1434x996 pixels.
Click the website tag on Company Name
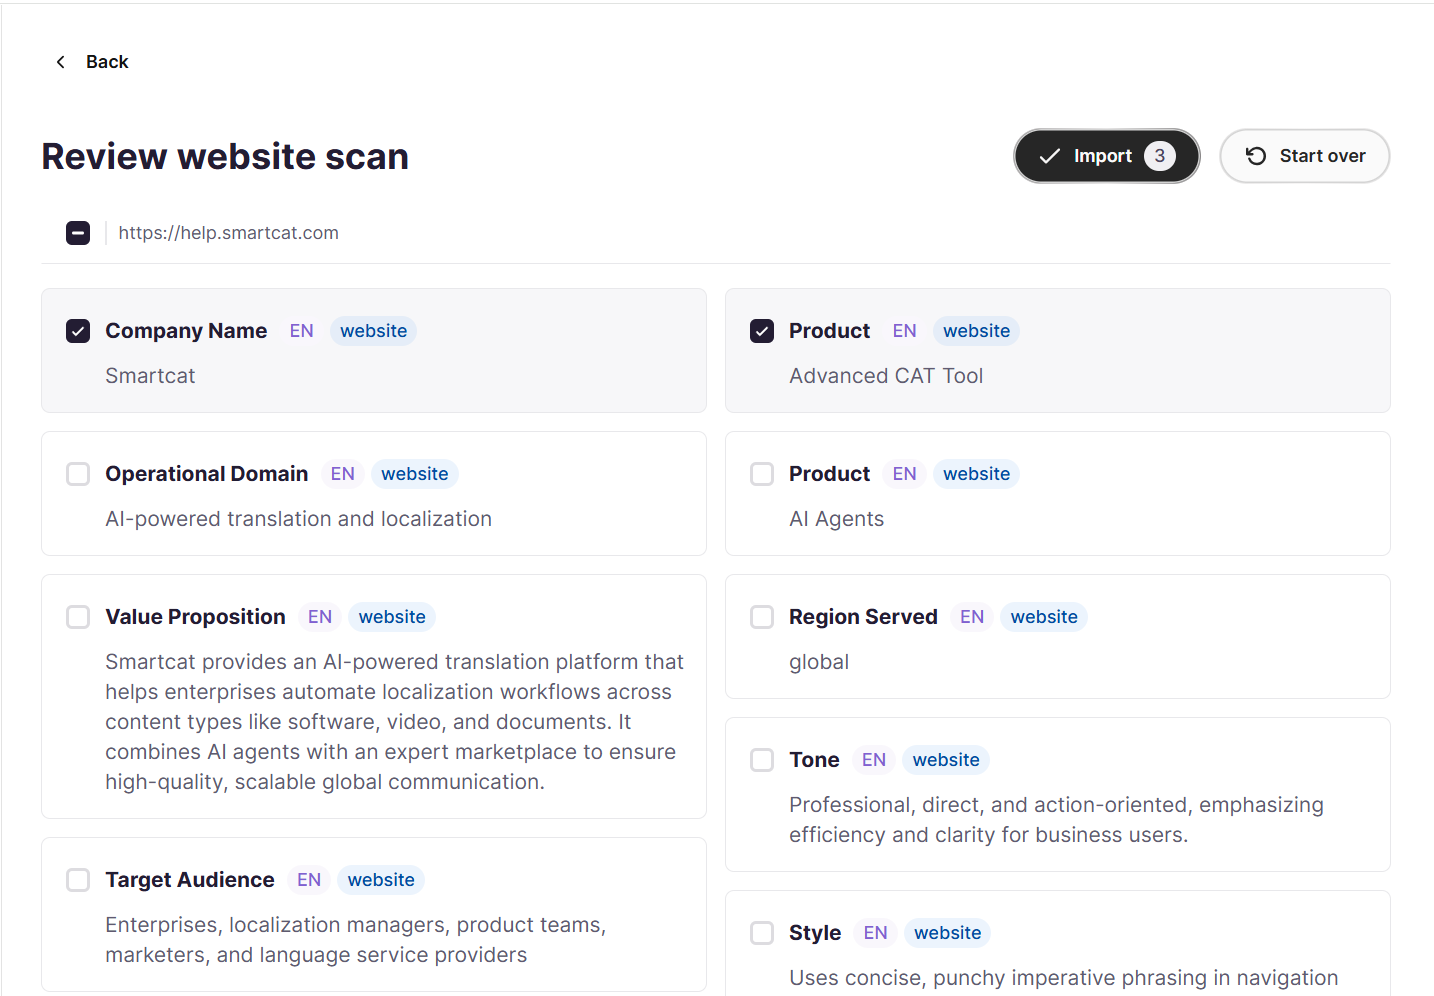point(373,331)
